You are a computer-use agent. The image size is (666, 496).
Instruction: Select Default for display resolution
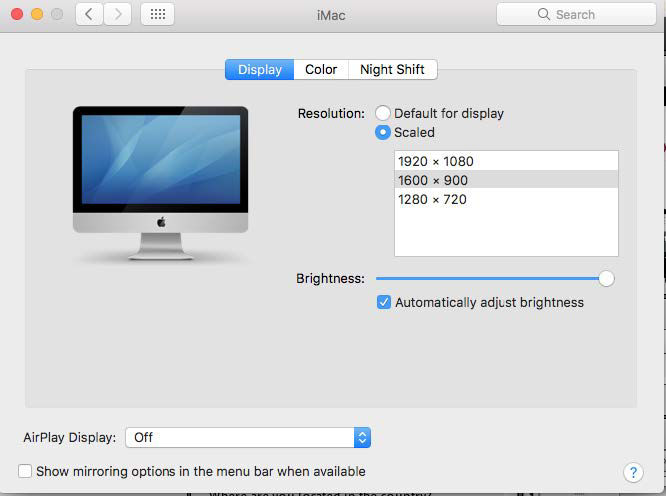pyautogui.click(x=383, y=113)
